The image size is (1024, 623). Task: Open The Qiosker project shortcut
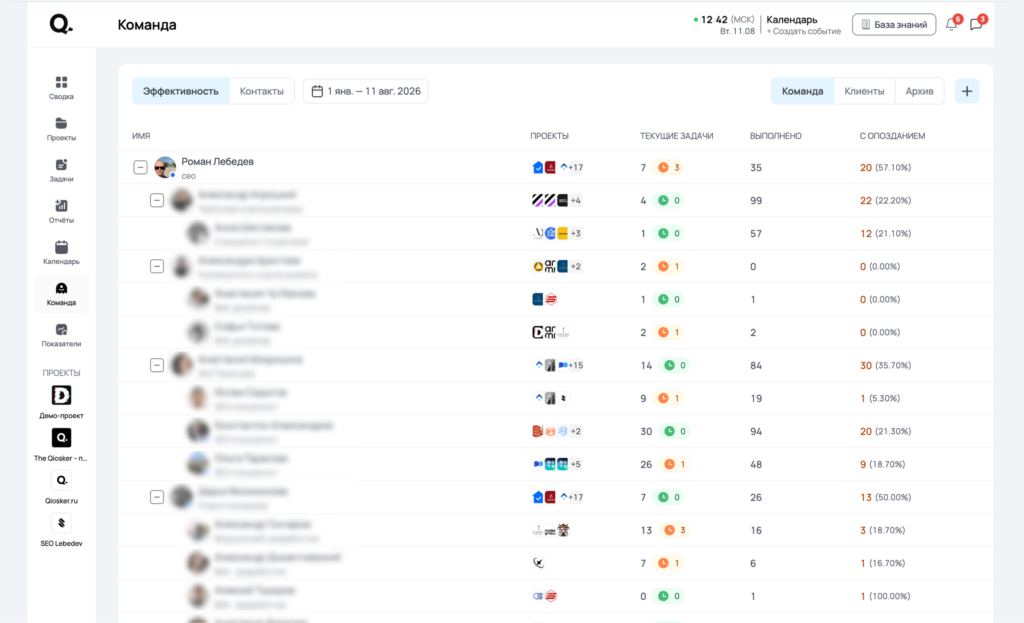(x=61, y=445)
